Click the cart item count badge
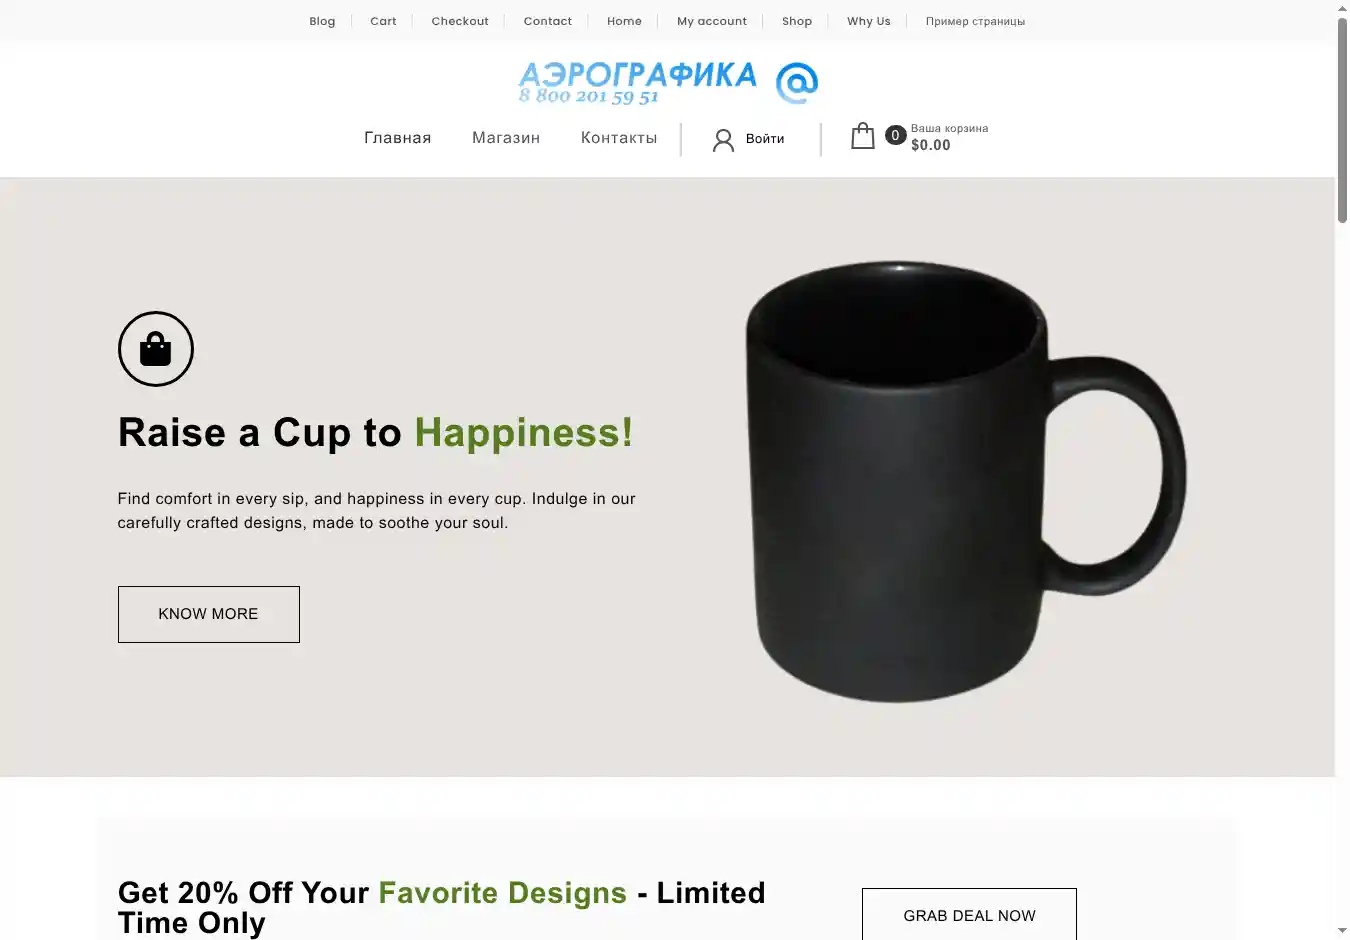The width and height of the screenshot is (1350, 940). [895, 135]
